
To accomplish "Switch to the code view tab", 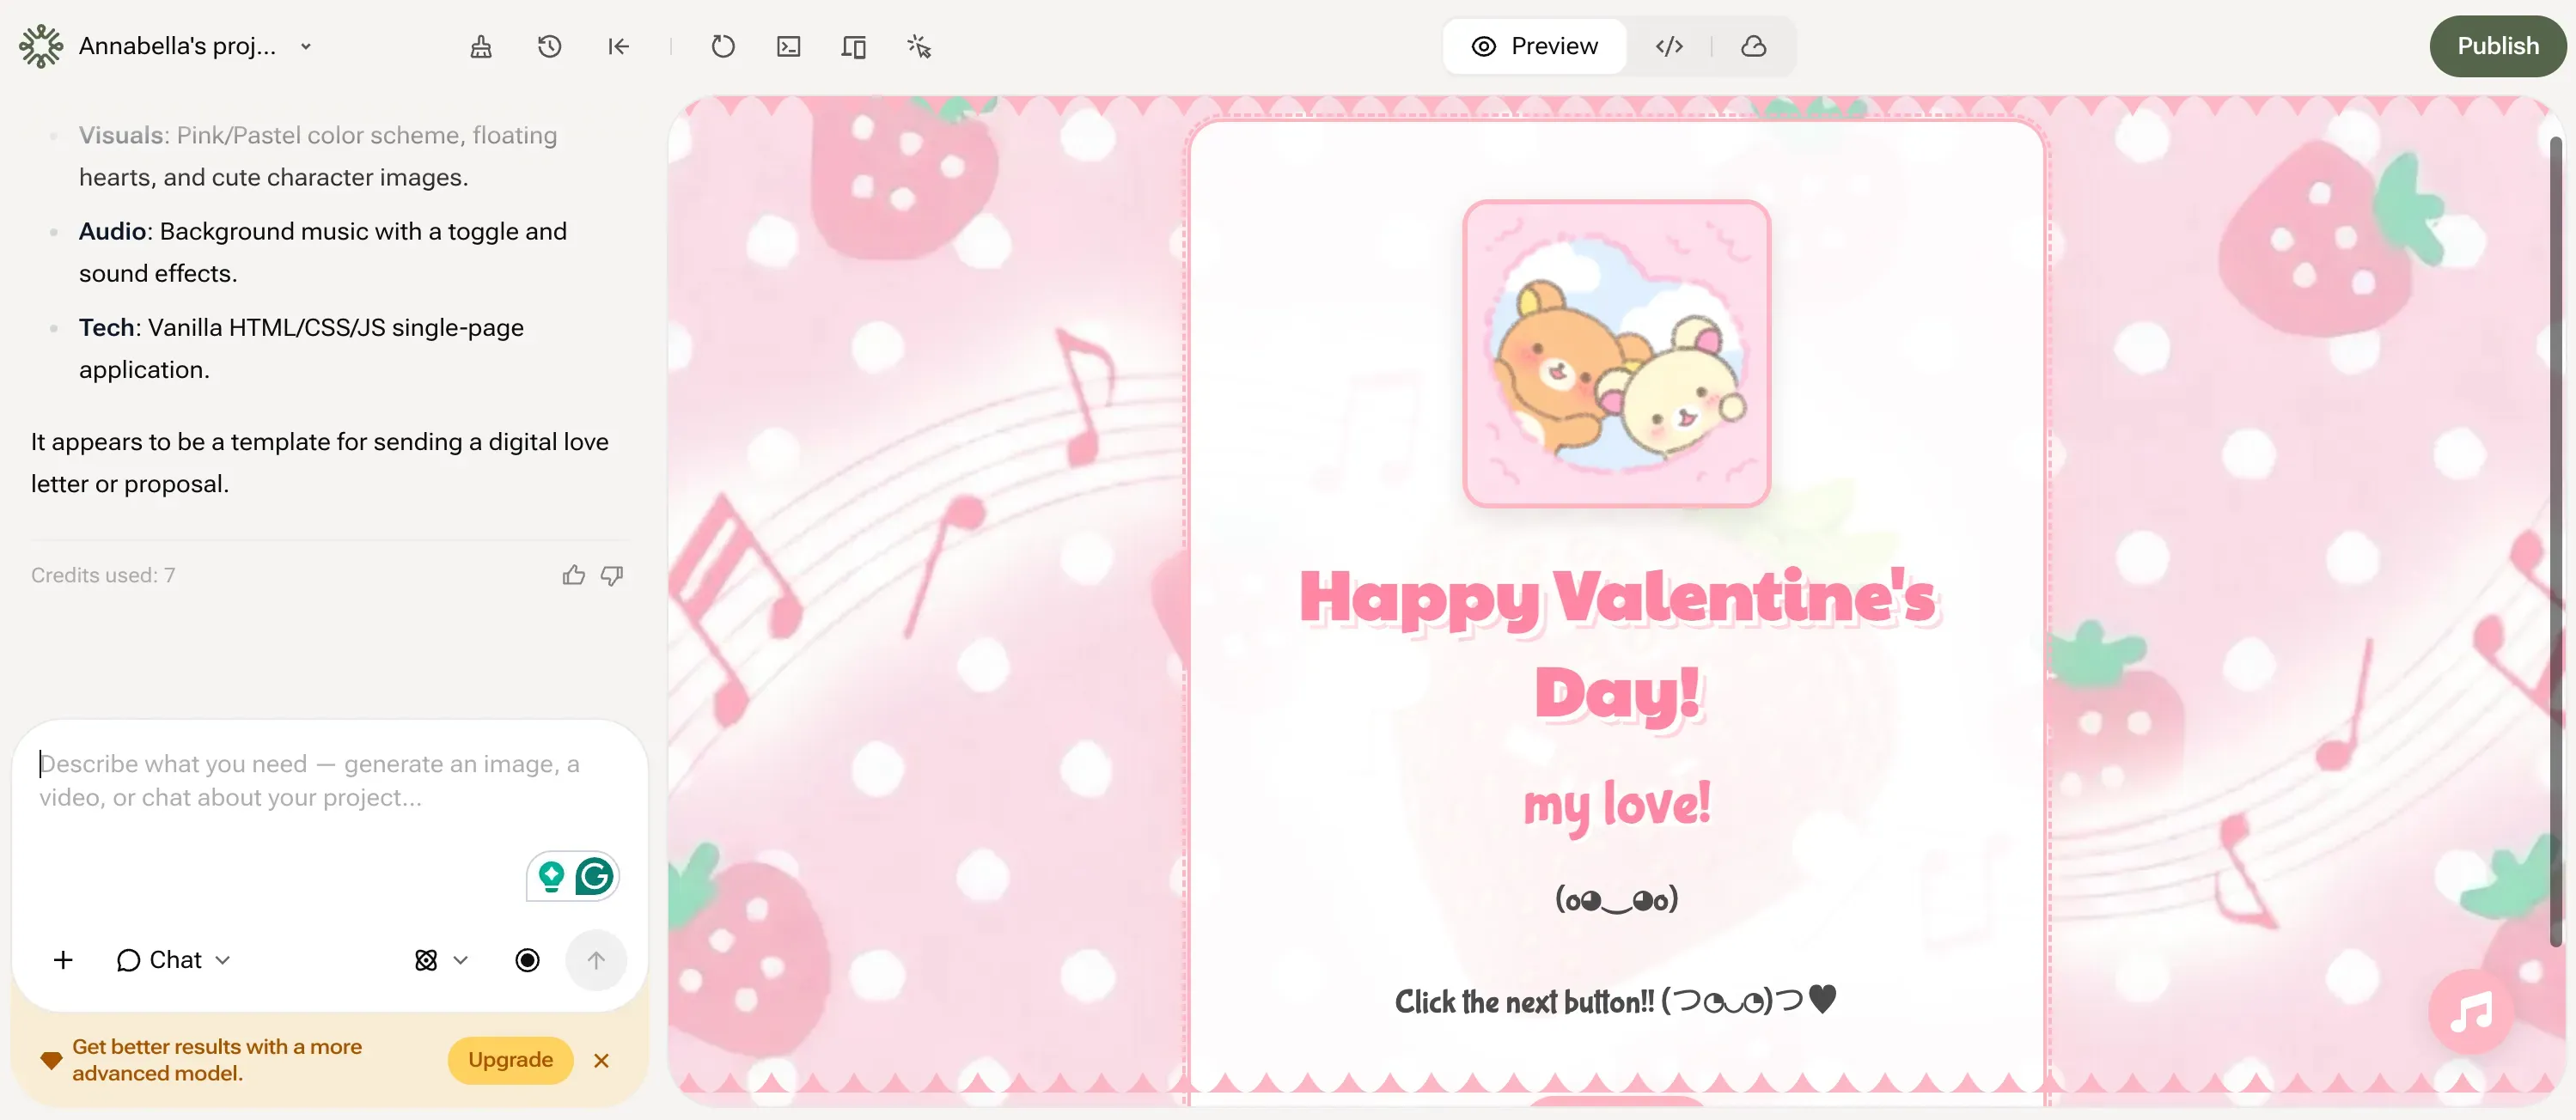I will (x=1669, y=46).
